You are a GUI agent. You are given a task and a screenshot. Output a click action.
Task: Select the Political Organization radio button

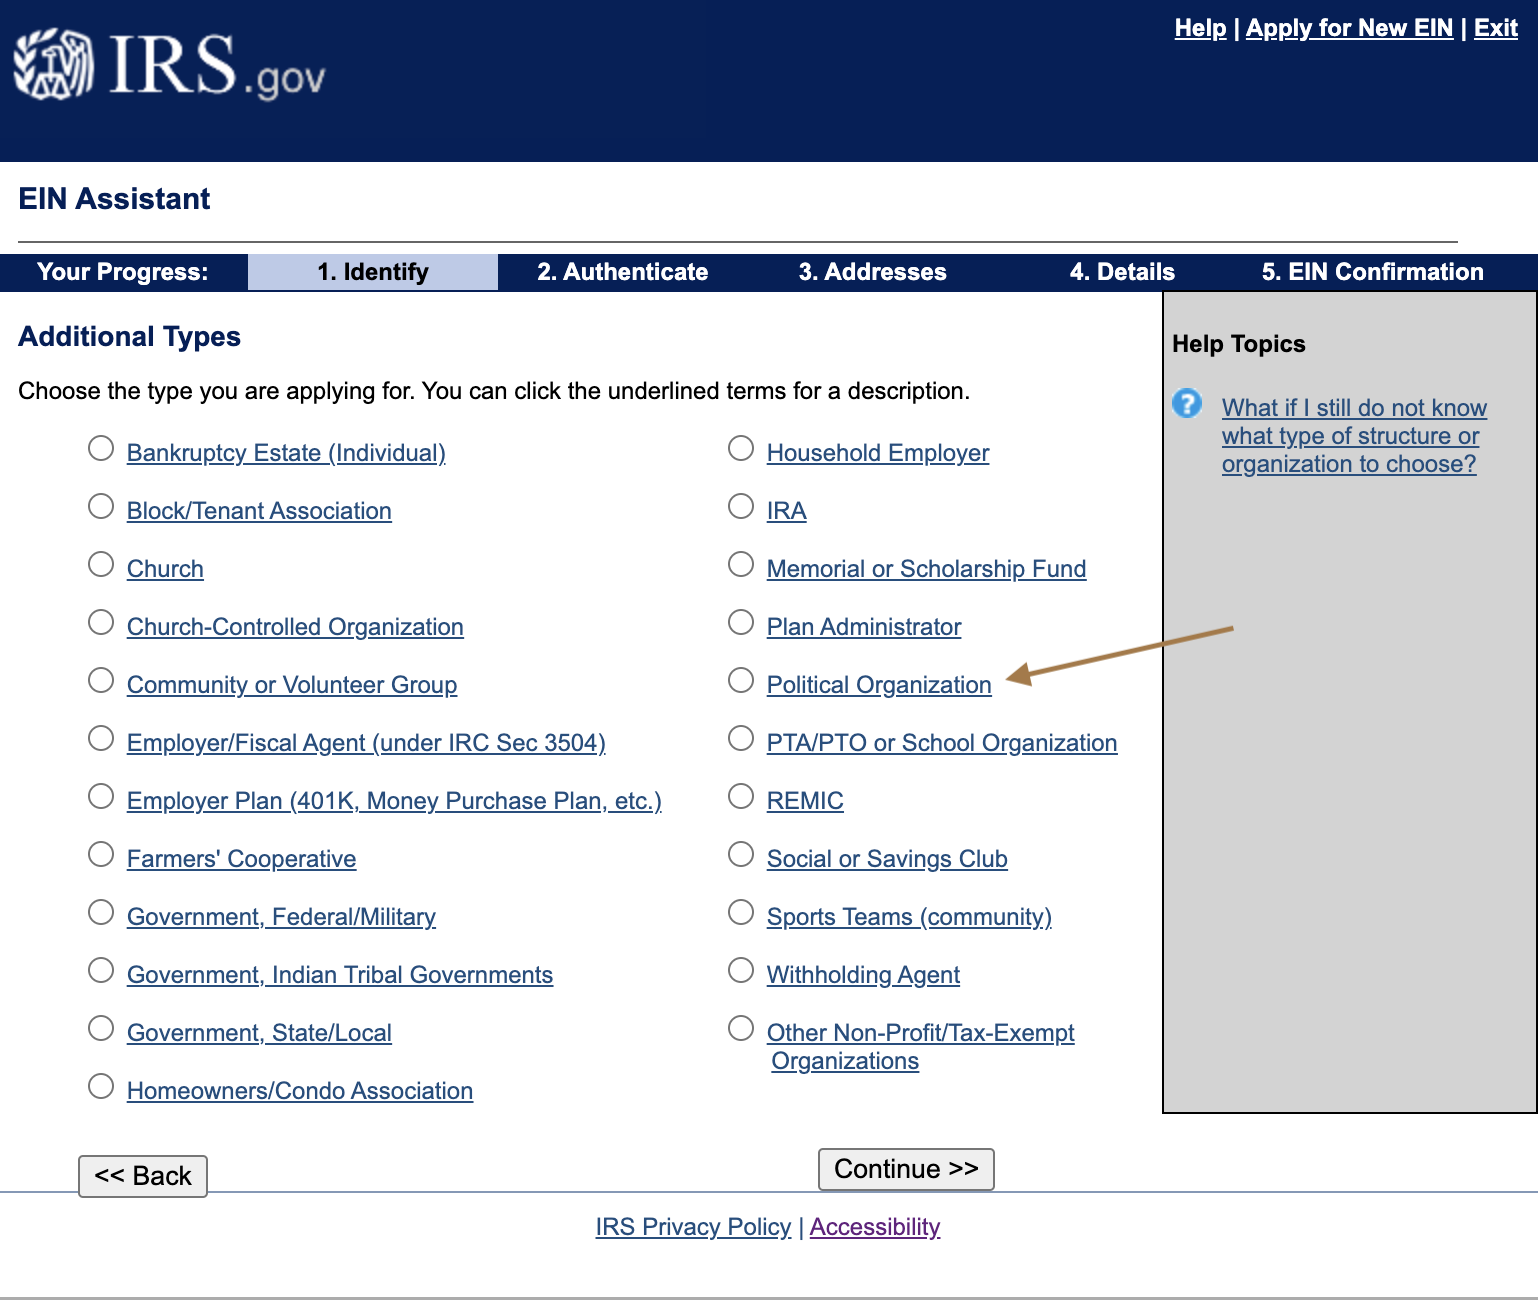tap(741, 681)
